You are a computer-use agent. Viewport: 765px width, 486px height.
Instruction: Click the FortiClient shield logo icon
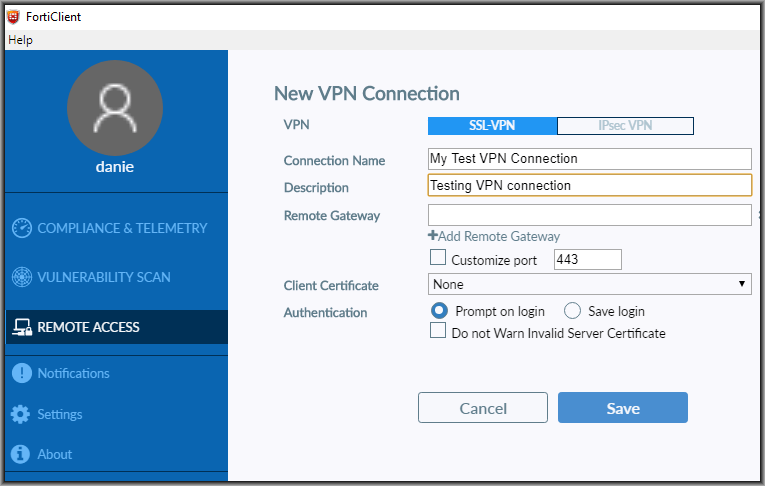coord(13,17)
